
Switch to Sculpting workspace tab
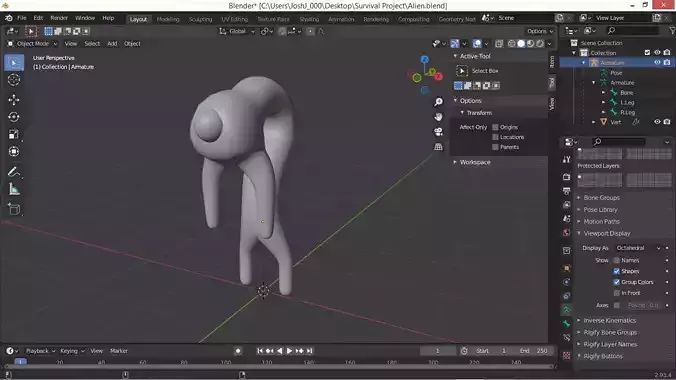tap(200, 19)
